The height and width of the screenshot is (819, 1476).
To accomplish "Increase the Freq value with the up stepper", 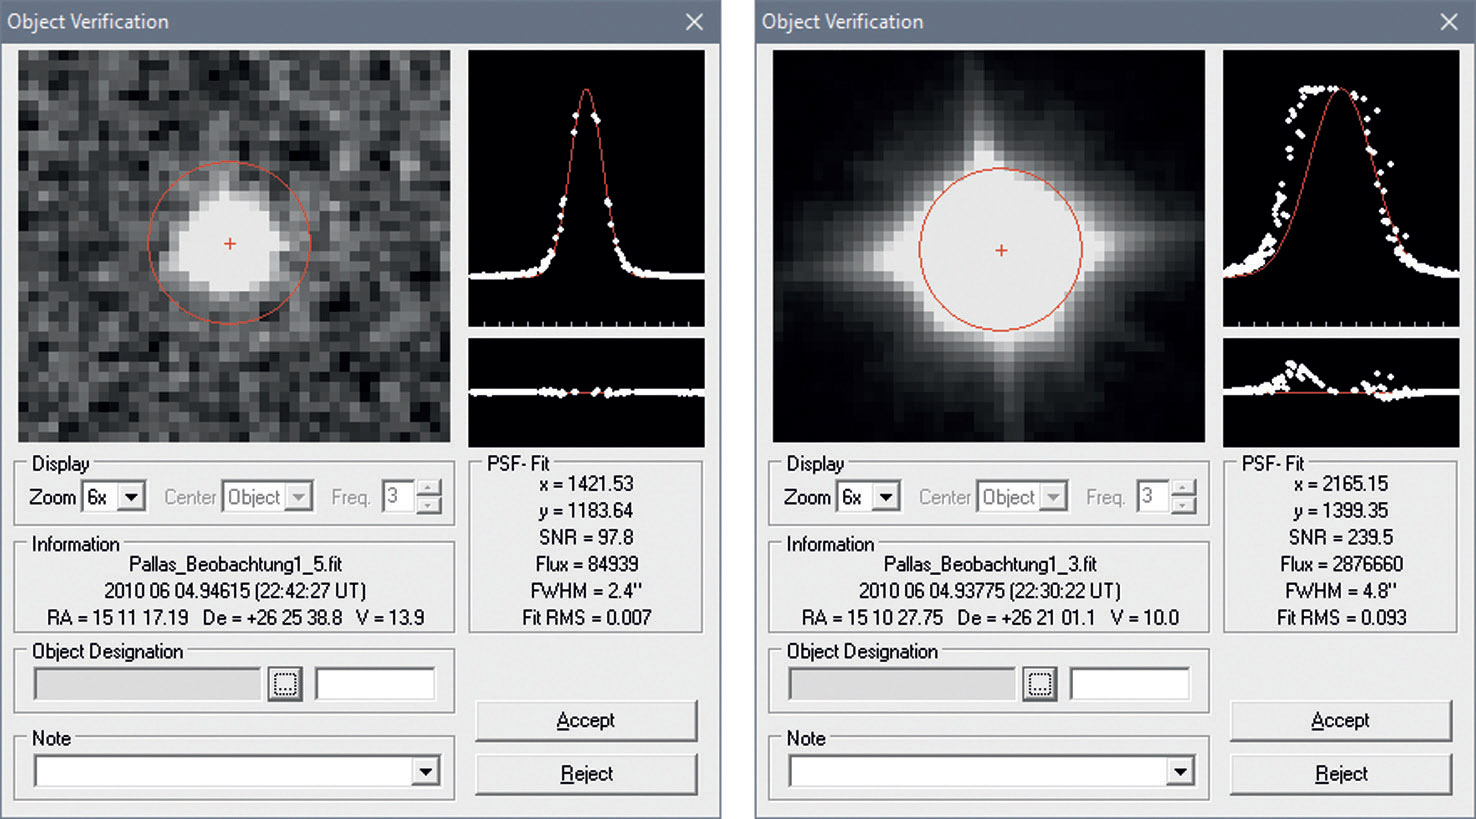I will pyautogui.click(x=428, y=489).
